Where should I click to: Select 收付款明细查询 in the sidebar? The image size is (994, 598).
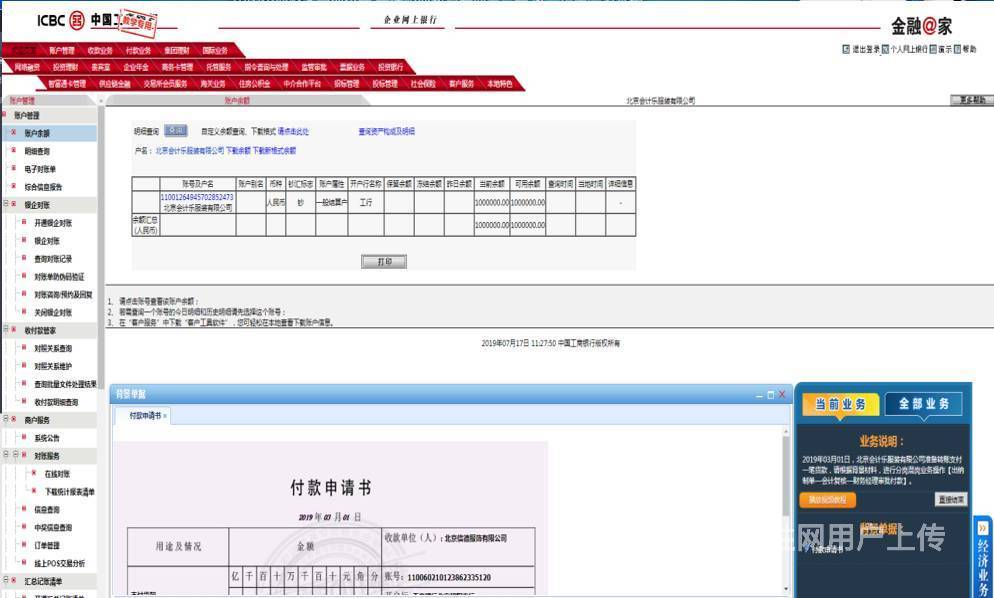point(56,401)
